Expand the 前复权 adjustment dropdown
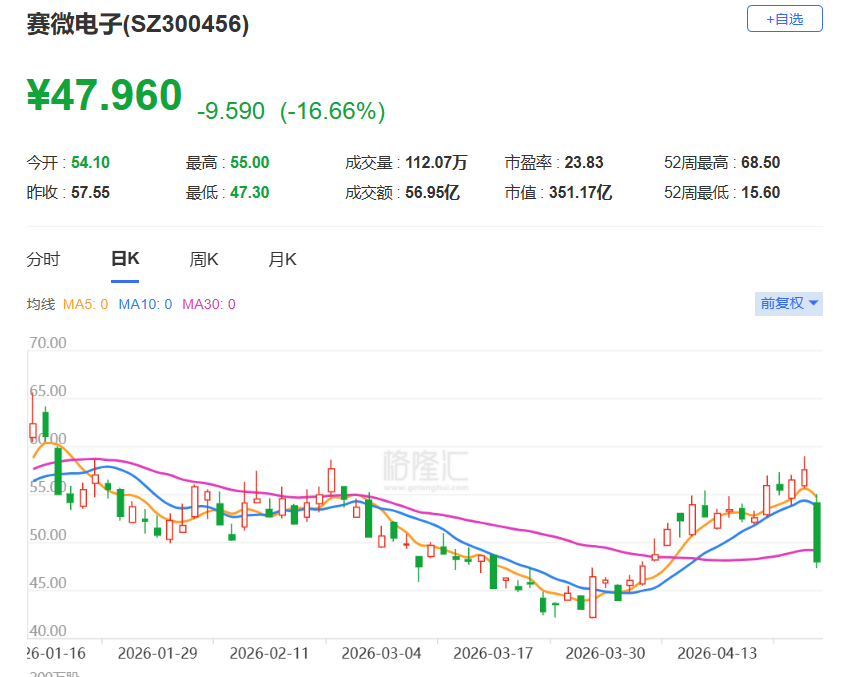The height and width of the screenshot is (677, 847). pos(789,304)
